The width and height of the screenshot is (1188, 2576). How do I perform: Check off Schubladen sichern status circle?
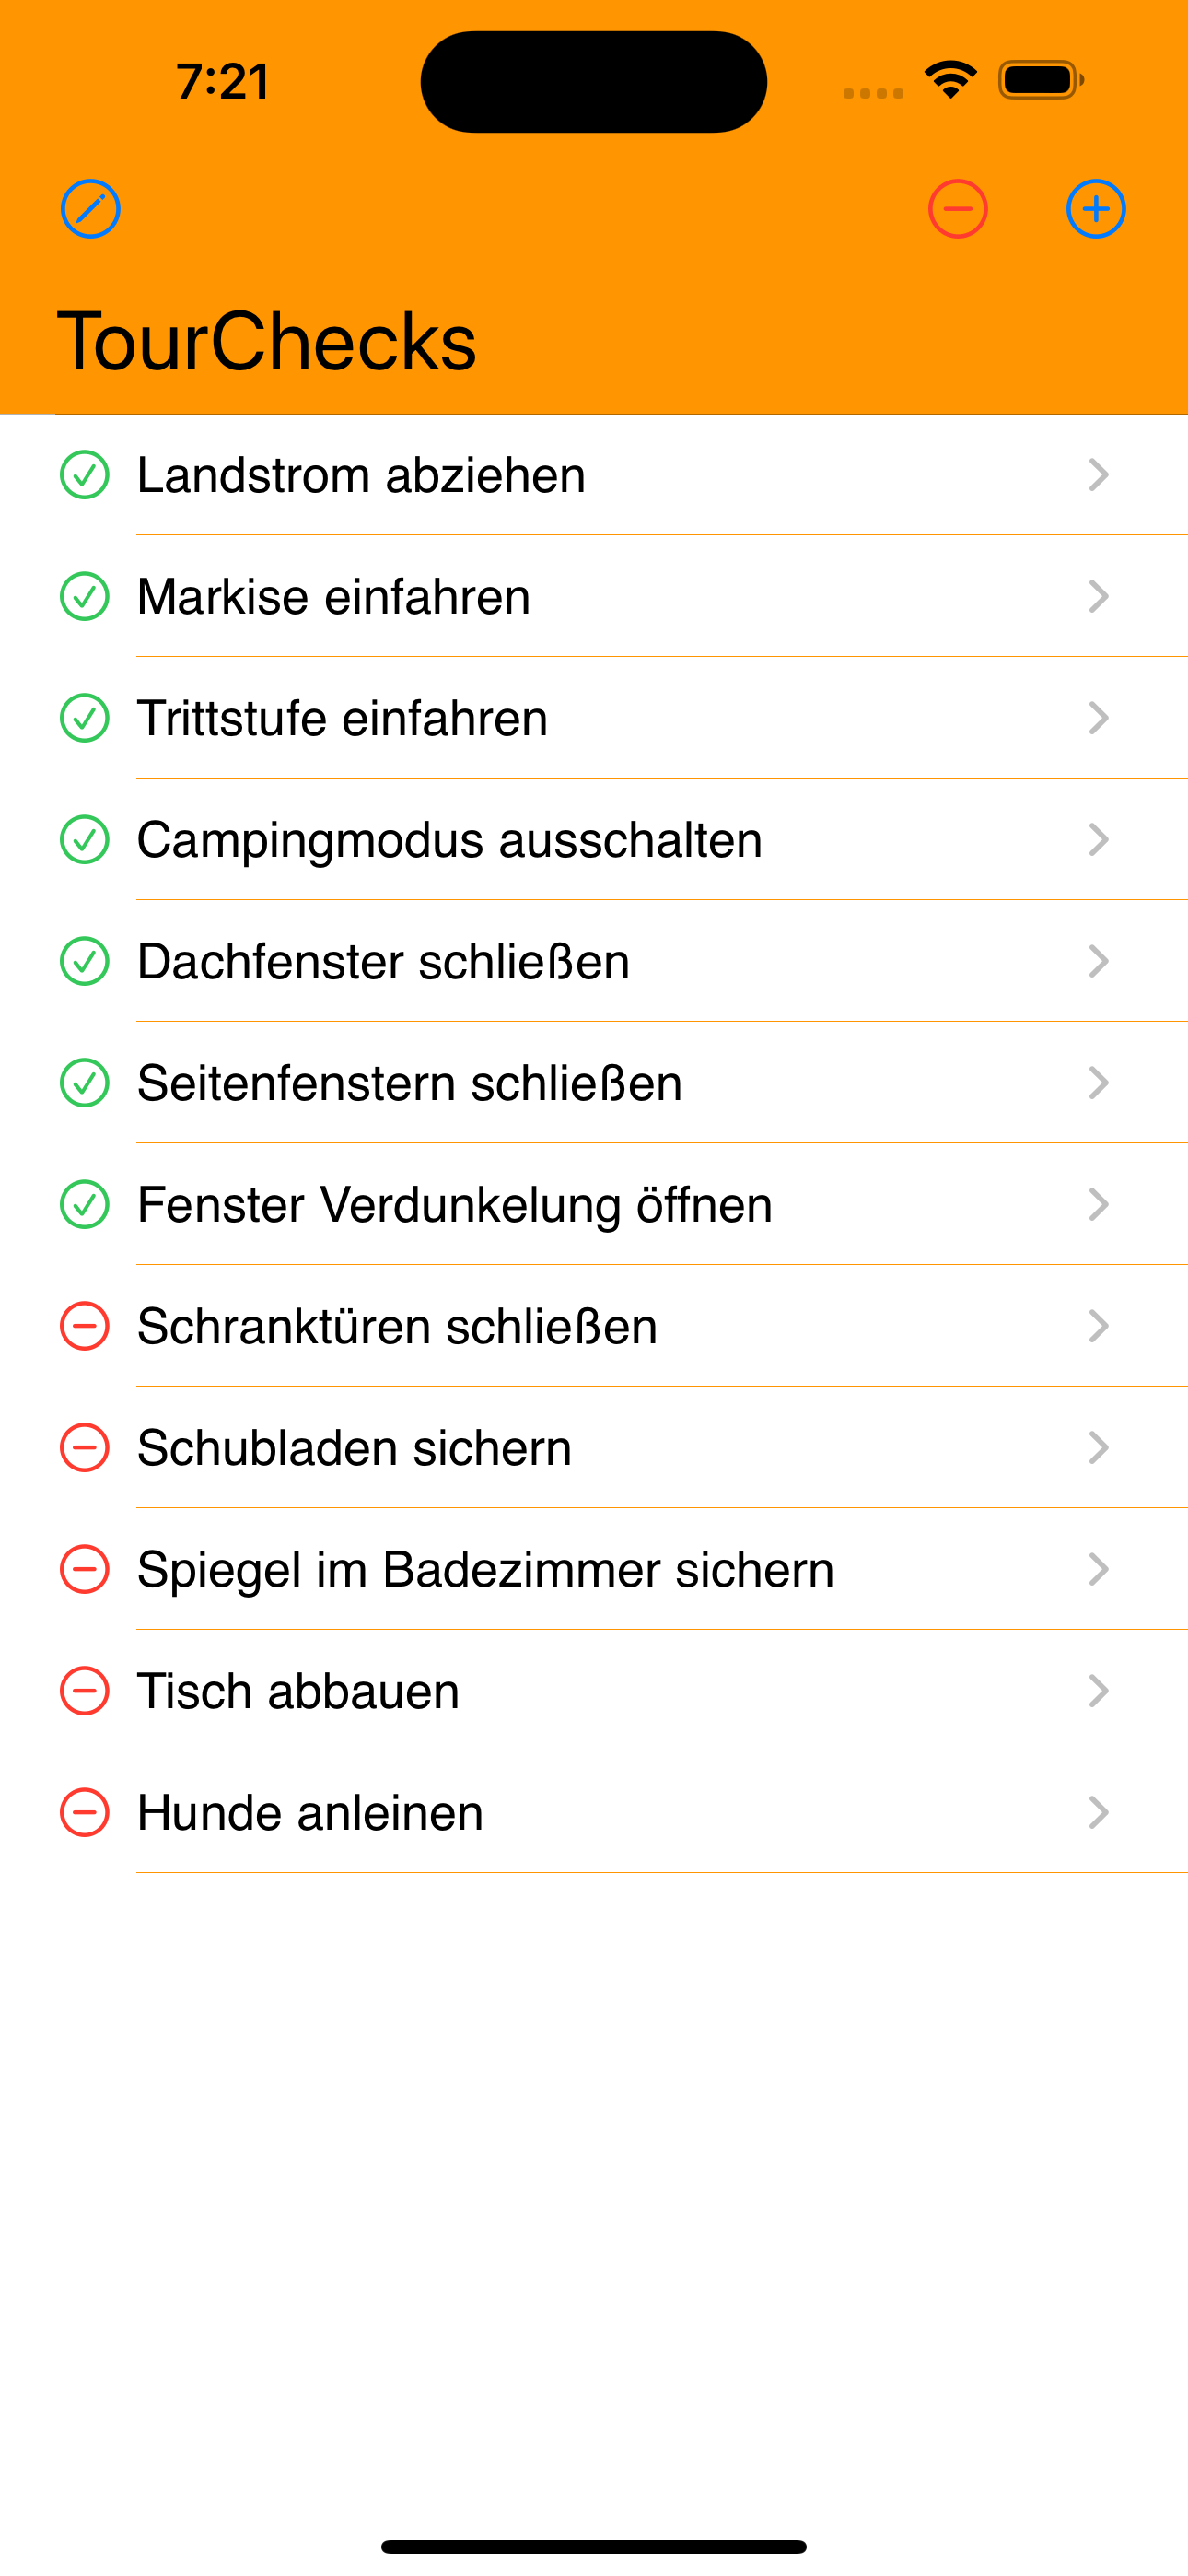pos(85,1448)
